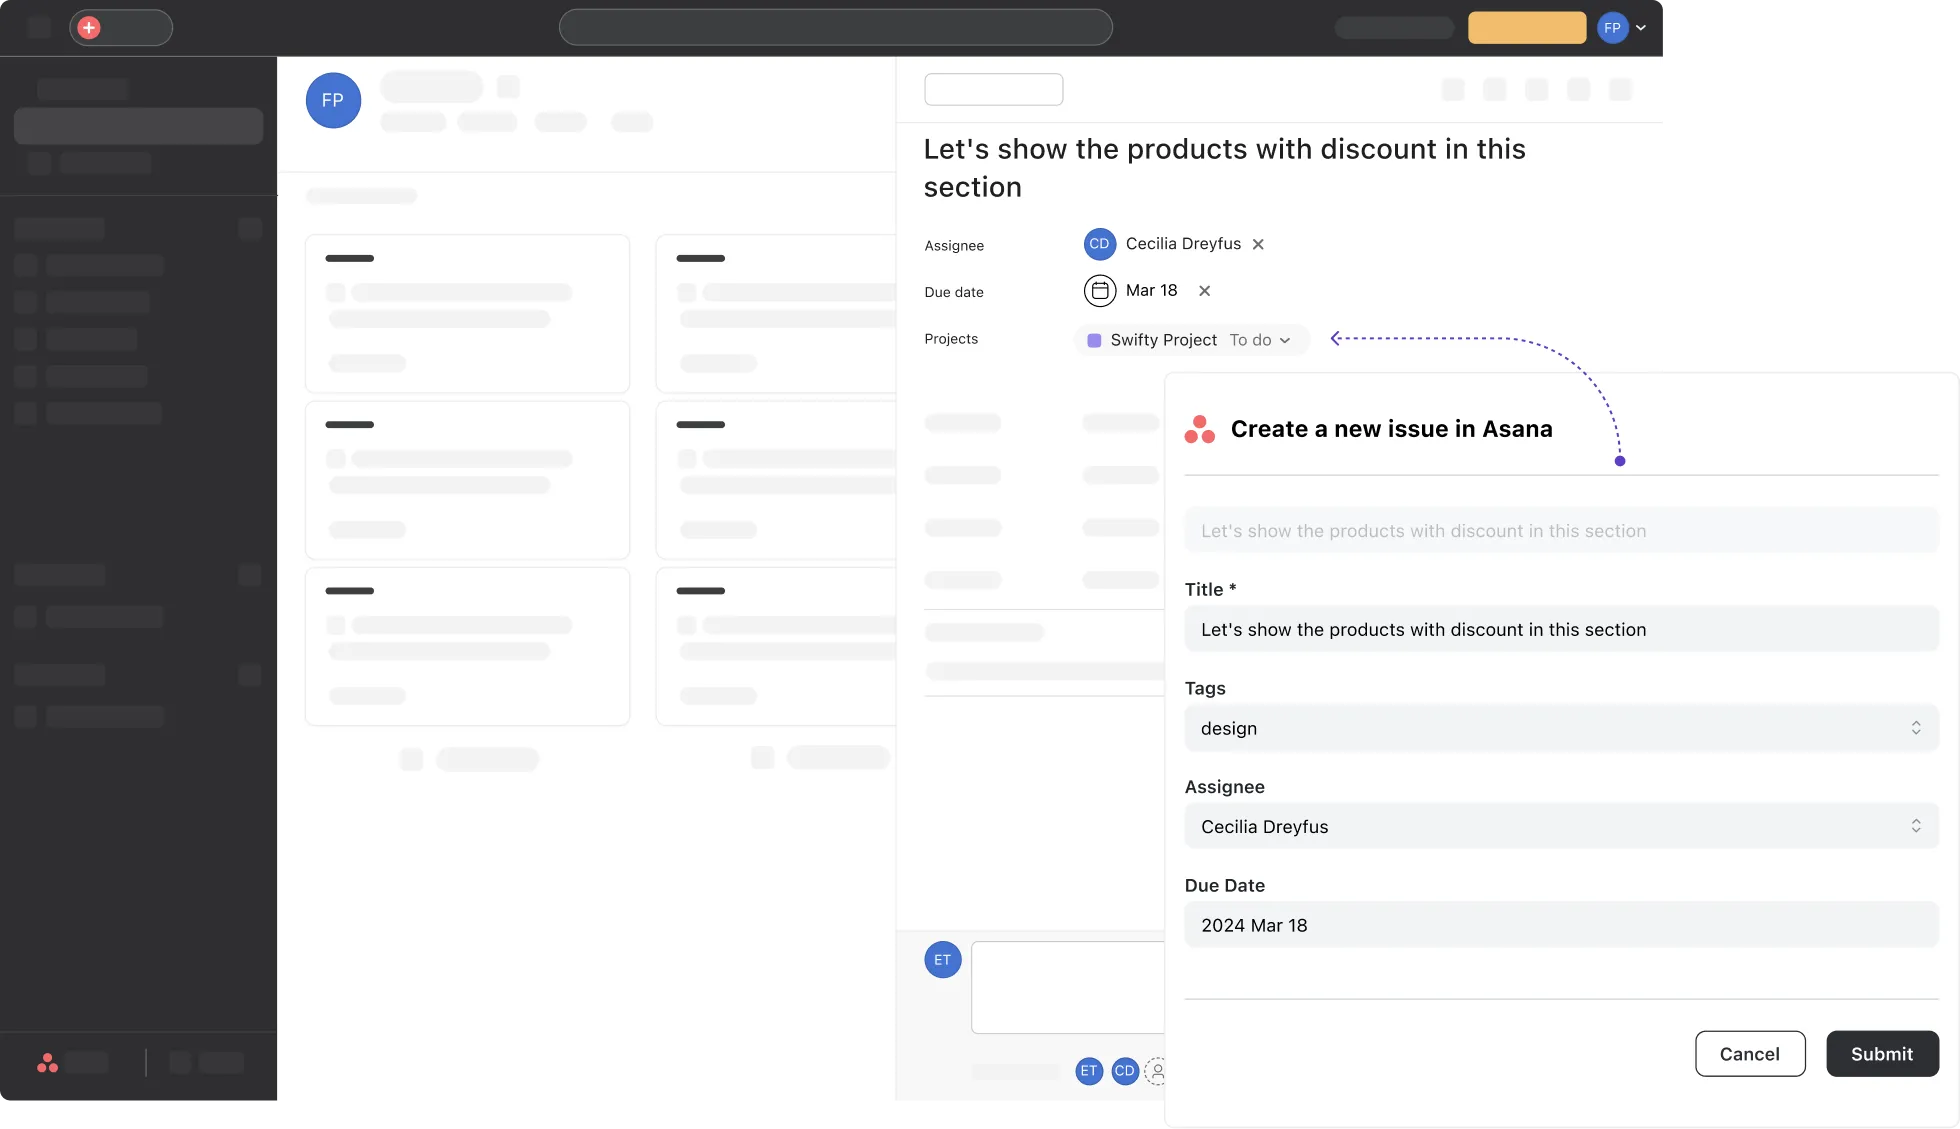
Task: Click the search bar at the top
Action: (x=836, y=27)
